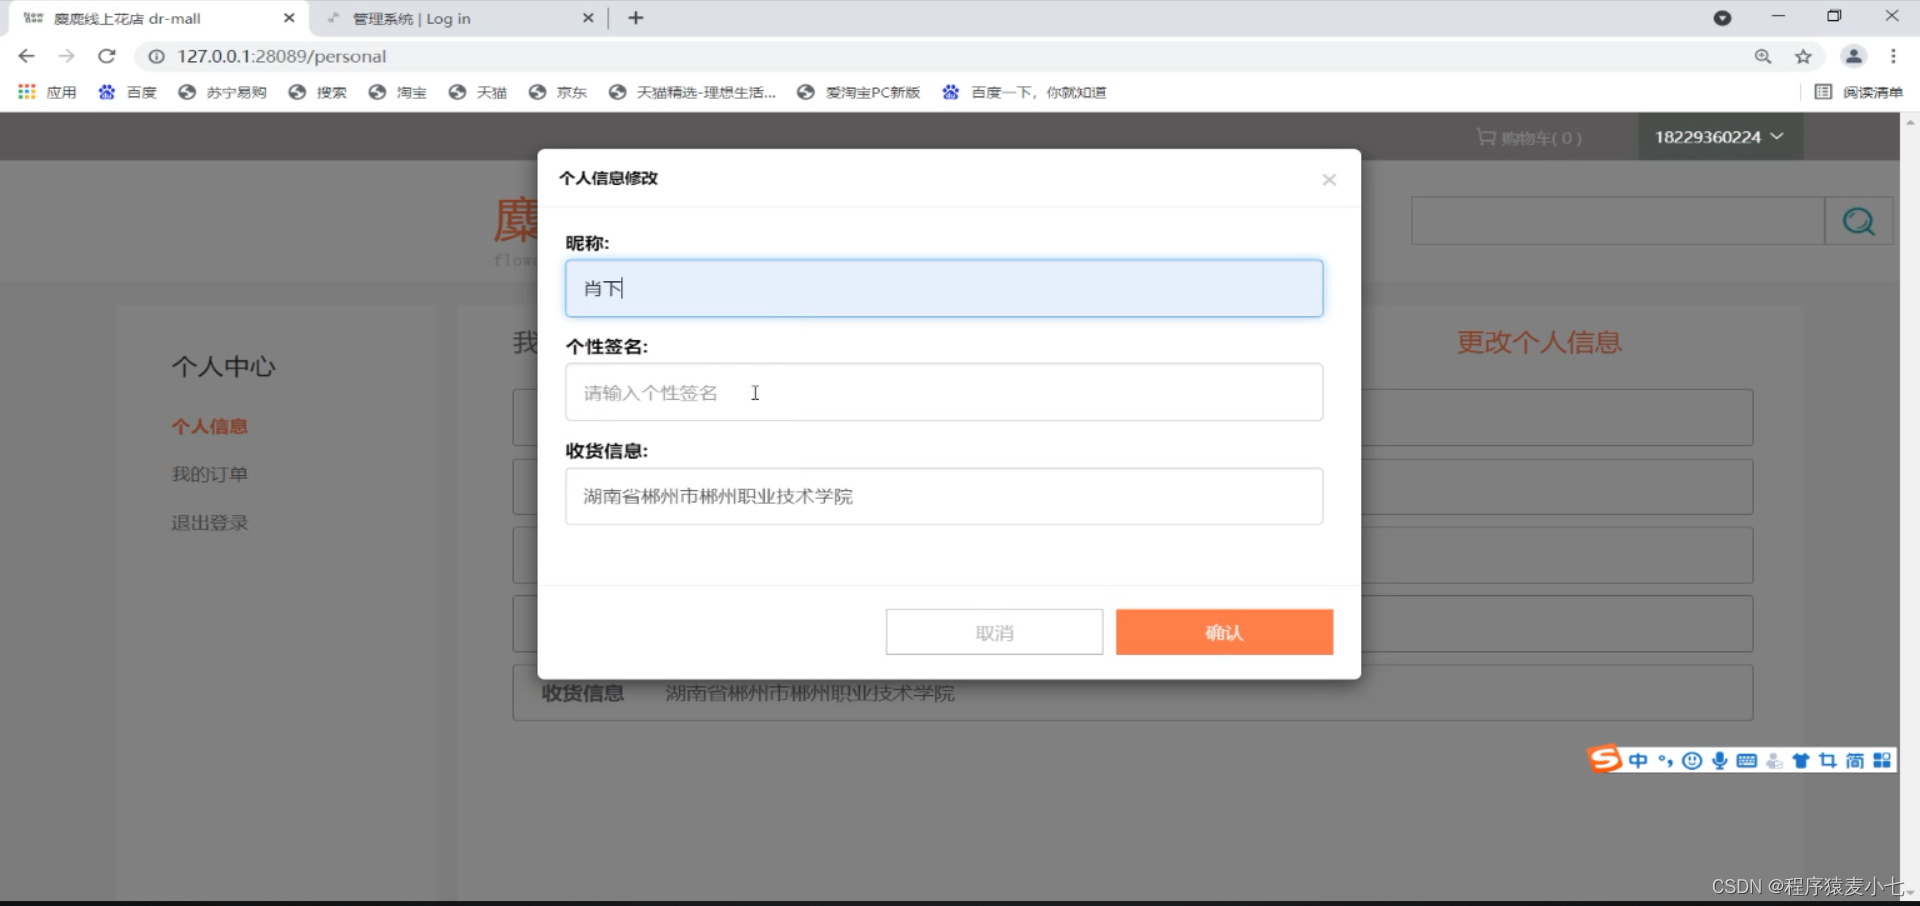Image resolution: width=1920 pixels, height=906 pixels.
Task: Toggle Sogou 简 simplified Chinese mode
Action: click(x=1855, y=761)
